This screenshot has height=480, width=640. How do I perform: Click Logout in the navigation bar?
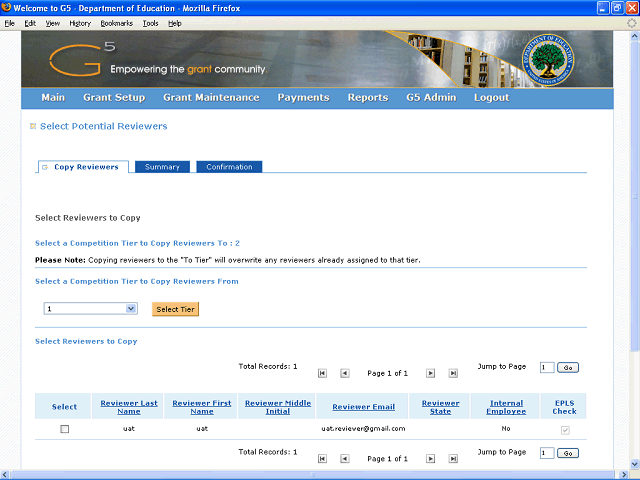[x=491, y=98]
